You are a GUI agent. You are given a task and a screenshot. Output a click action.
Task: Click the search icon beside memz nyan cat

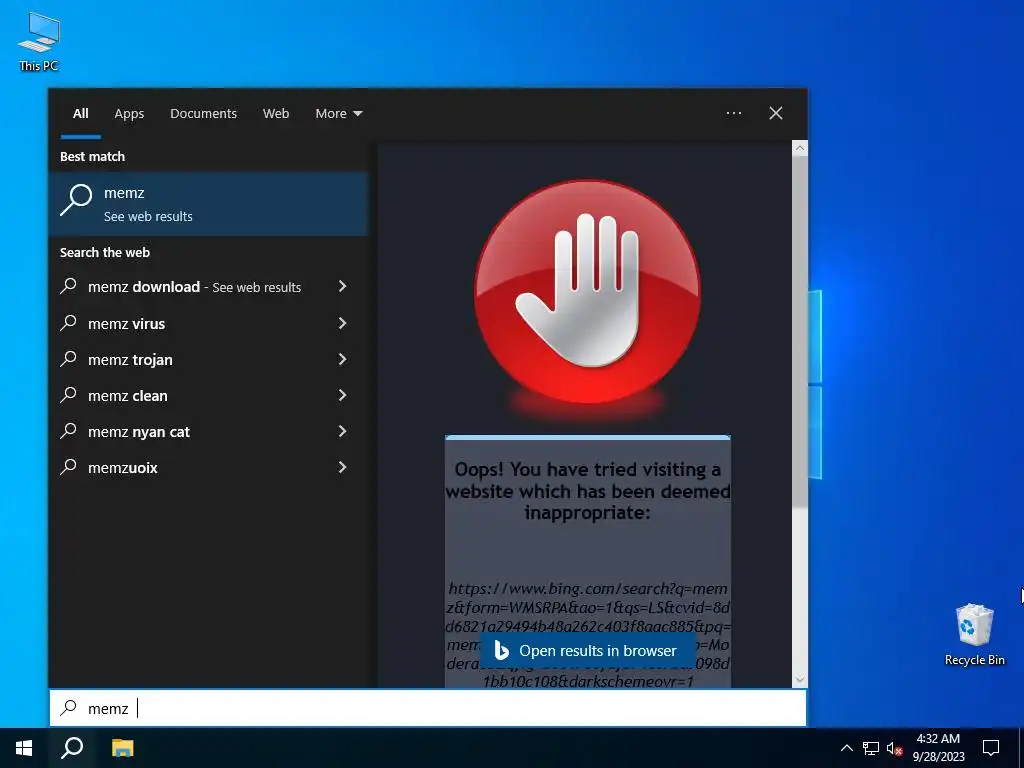pos(69,431)
